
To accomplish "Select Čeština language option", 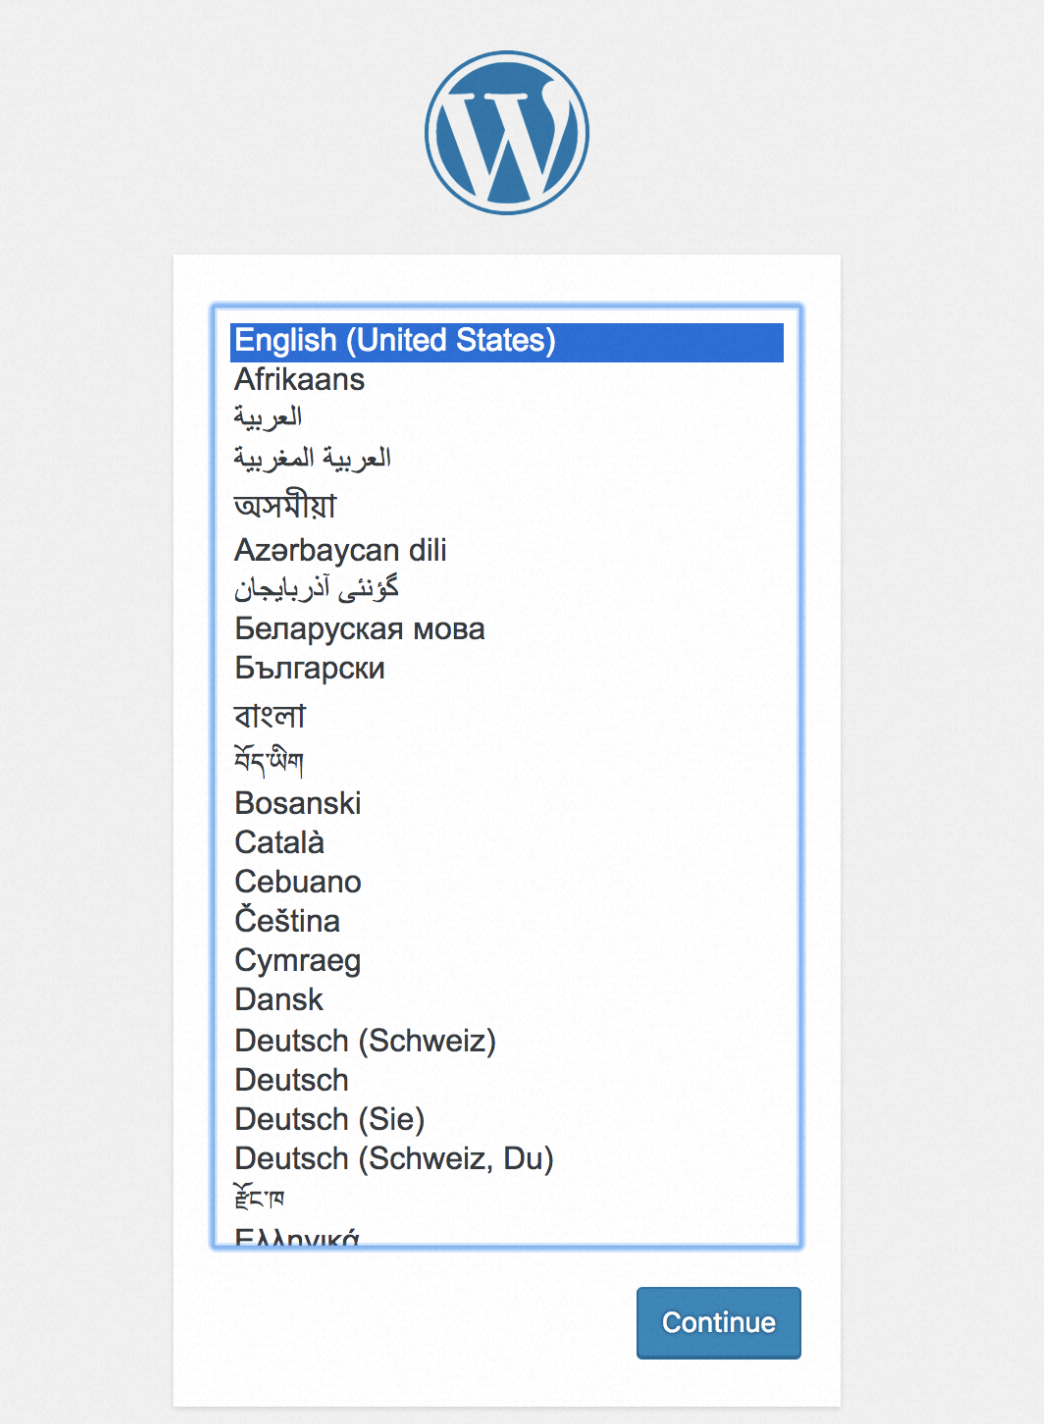I will (x=287, y=921).
